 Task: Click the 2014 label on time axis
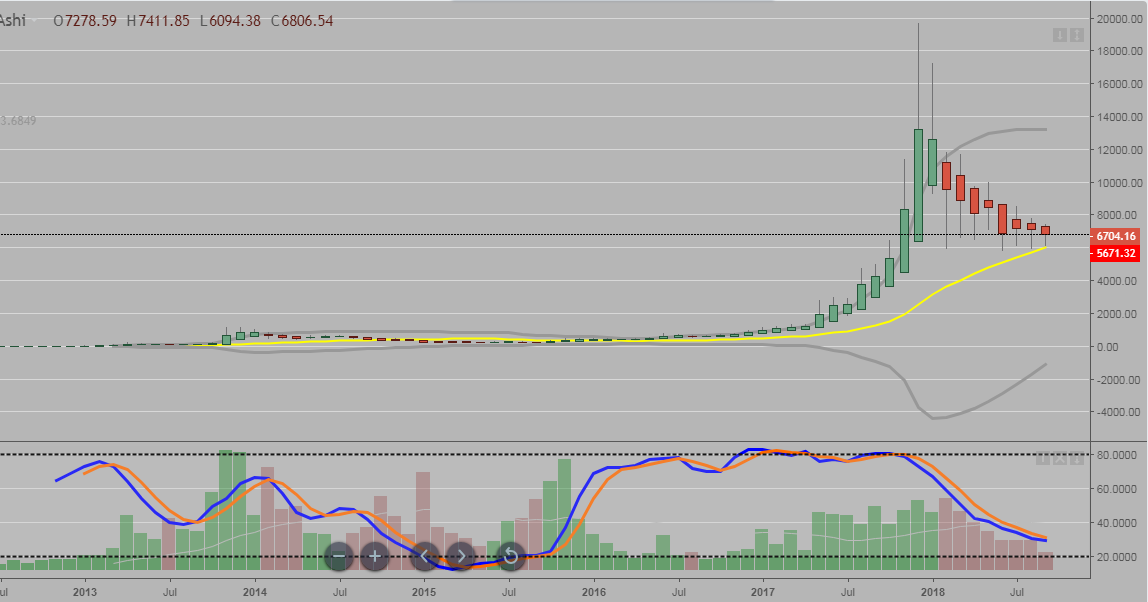tap(255, 591)
